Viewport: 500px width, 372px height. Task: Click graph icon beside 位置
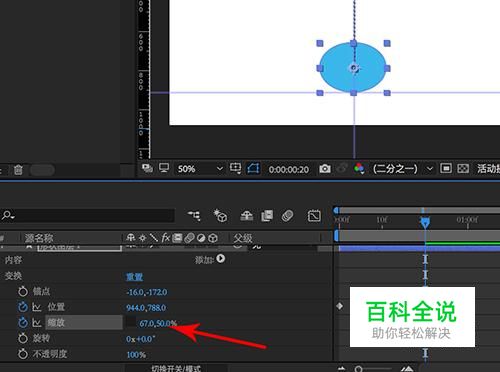coord(37,307)
